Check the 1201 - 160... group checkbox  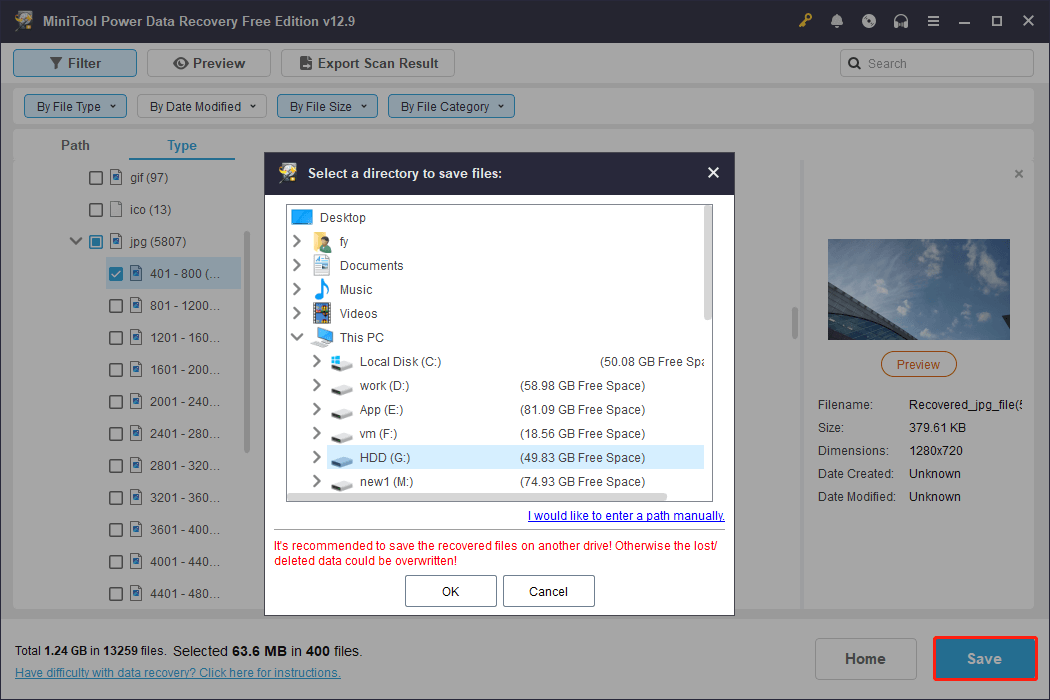(x=116, y=338)
